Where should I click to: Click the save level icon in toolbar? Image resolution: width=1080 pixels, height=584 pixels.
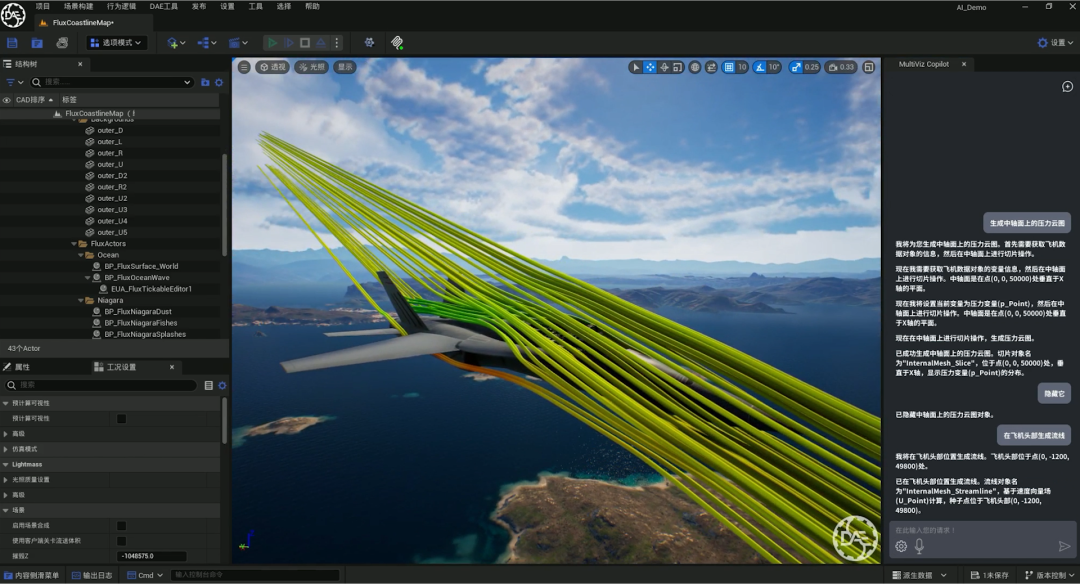(12, 43)
